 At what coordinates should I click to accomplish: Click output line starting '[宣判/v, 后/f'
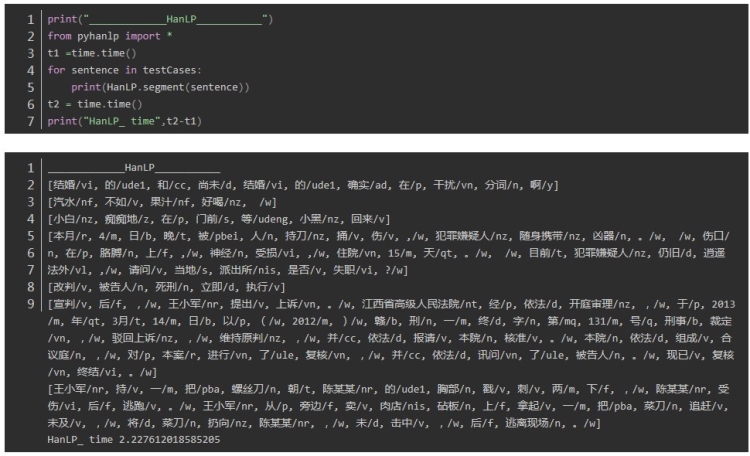coord(391,304)
